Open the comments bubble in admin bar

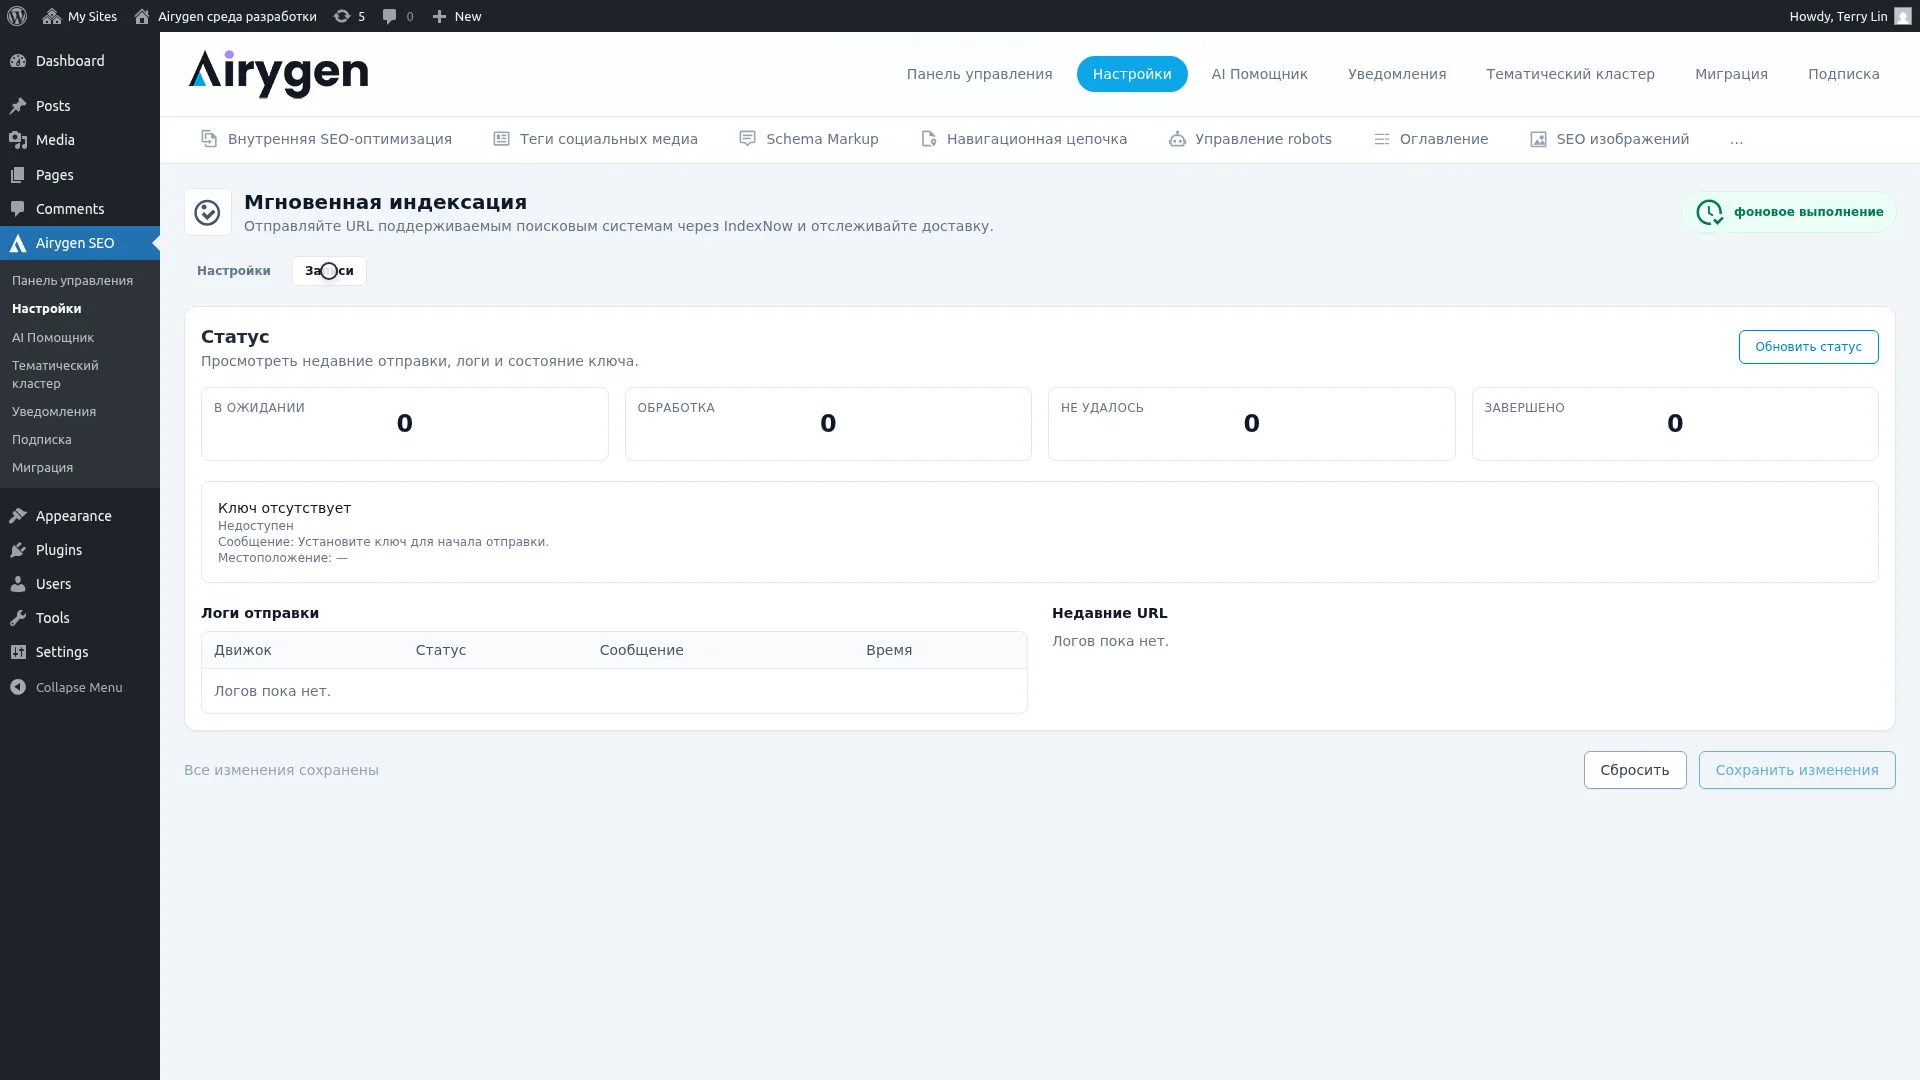pos(398,16)
